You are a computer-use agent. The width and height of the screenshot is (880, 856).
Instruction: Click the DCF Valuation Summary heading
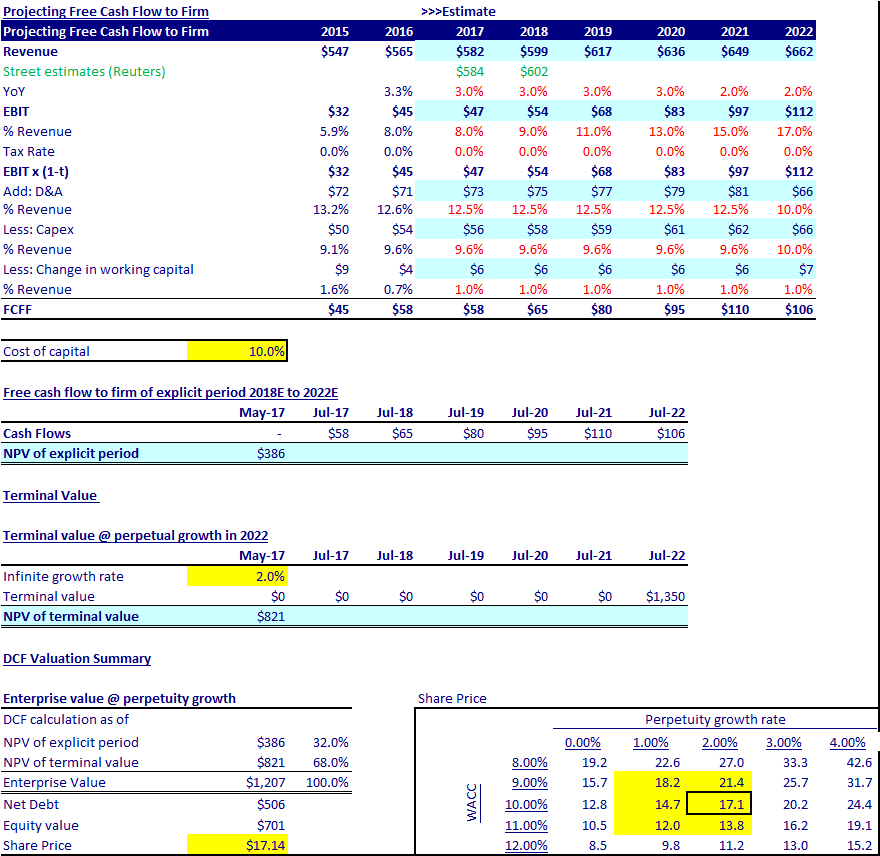77,658
